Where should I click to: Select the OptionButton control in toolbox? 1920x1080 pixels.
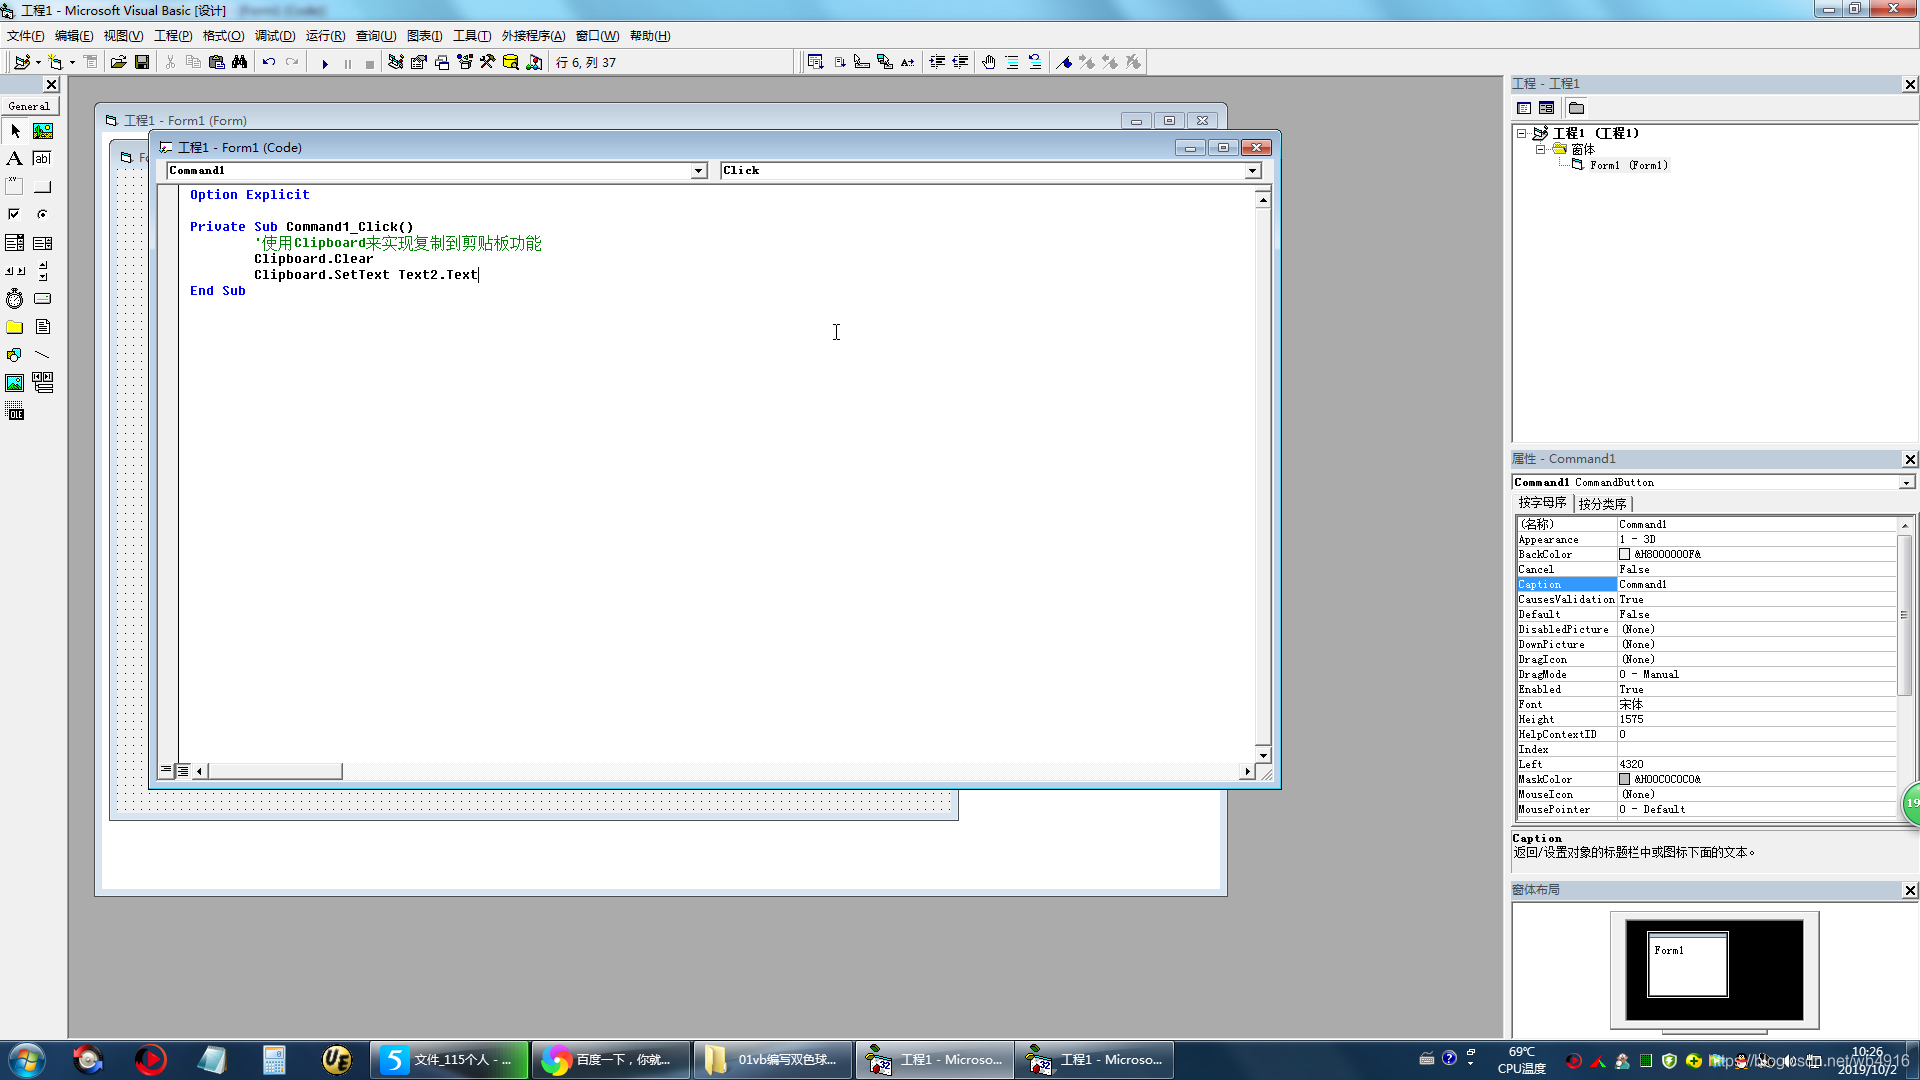pyautogui.click(x=42, y=214)
